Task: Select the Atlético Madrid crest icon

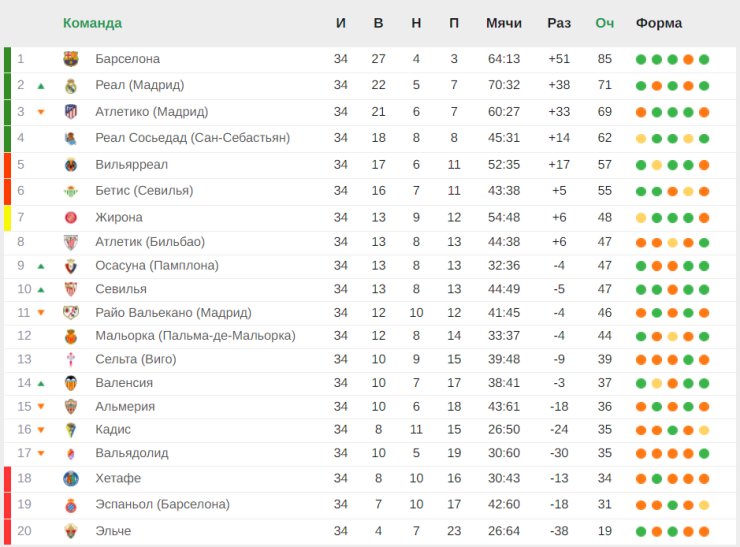Action: (71, 112)
